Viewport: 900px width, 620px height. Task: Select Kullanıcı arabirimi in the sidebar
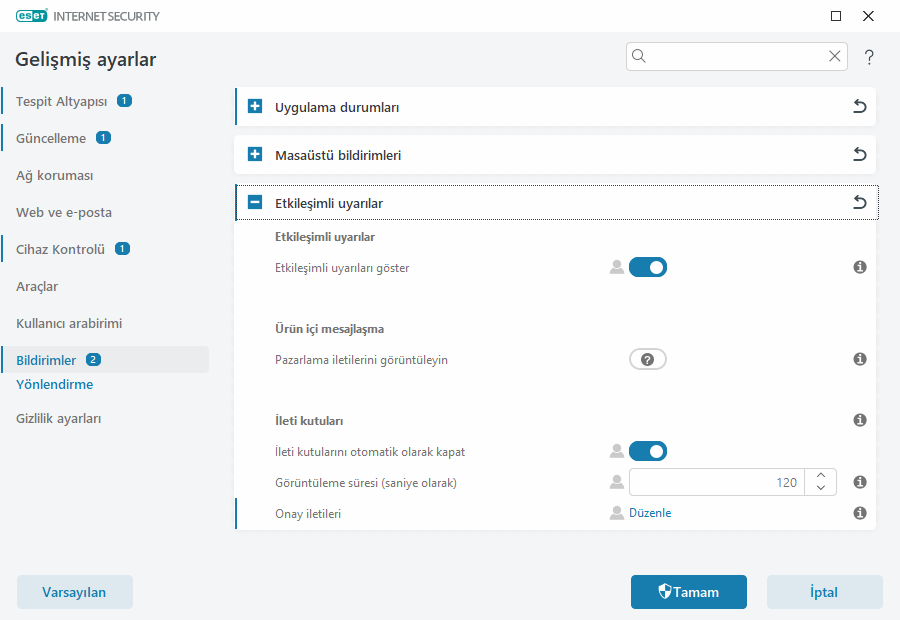click(x=68, y=324)
